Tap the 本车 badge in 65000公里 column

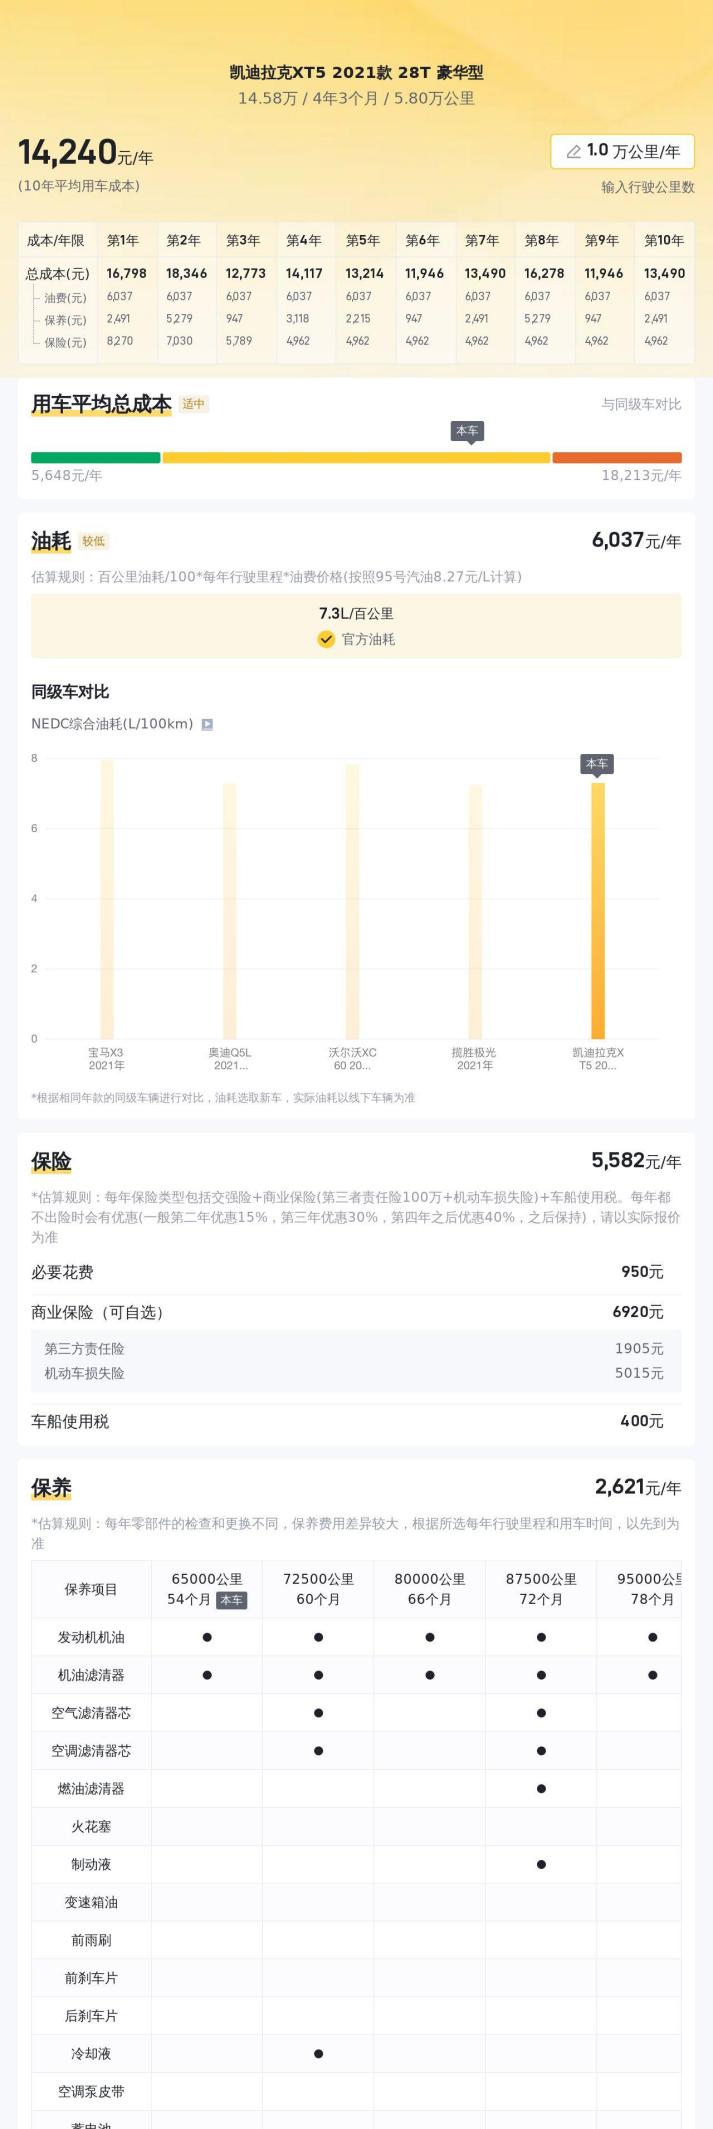[231, 1600]
